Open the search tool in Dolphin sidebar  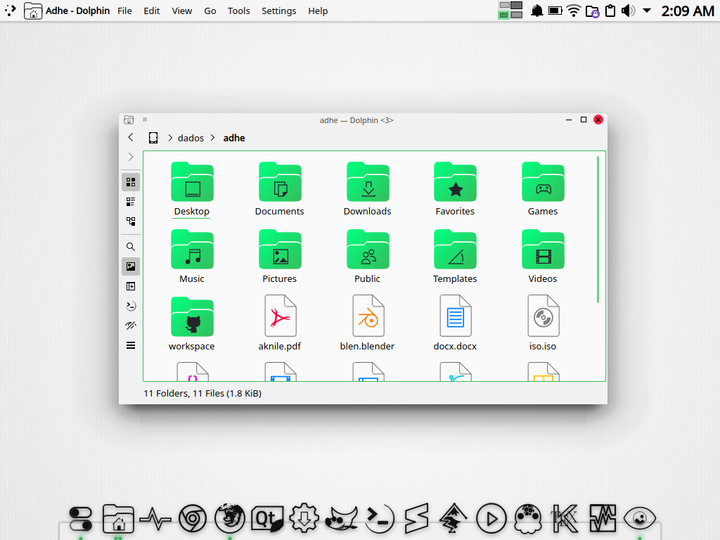tap(131, 247)
